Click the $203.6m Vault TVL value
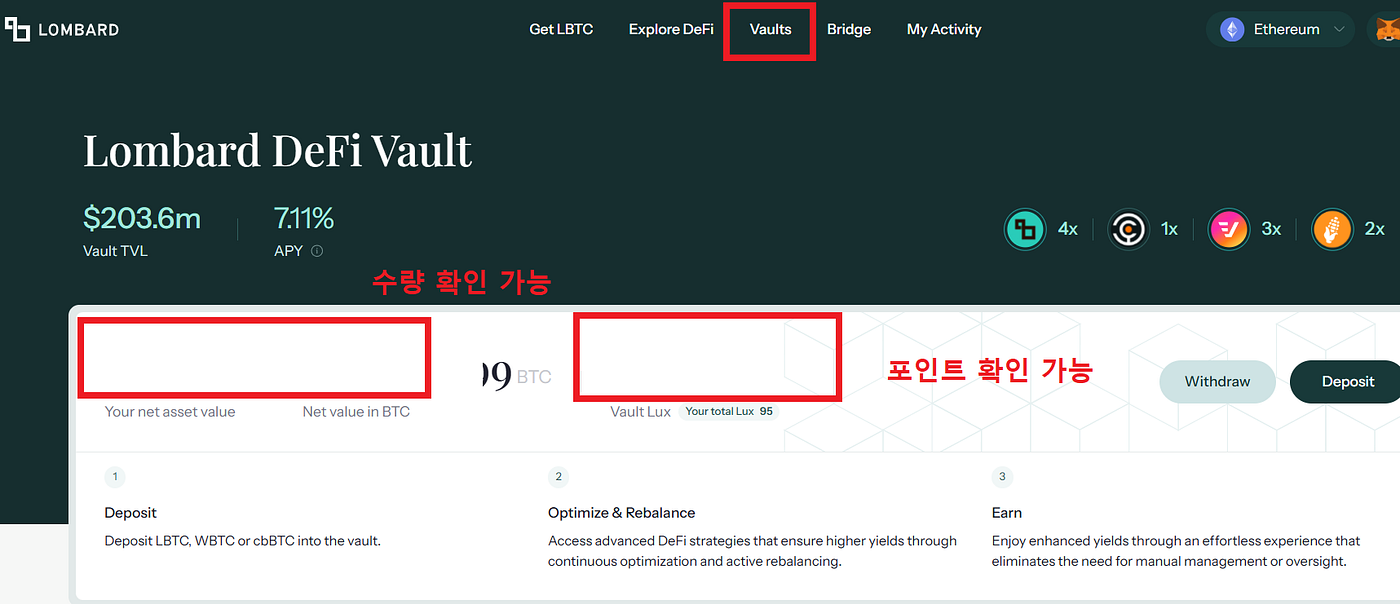1400x604 pixels. (x=142, y=217)
